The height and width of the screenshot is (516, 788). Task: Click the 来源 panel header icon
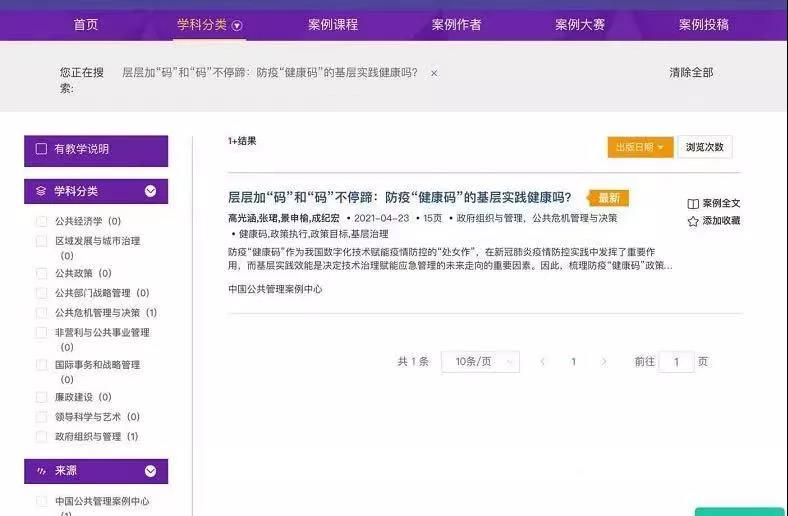(41, 471)
